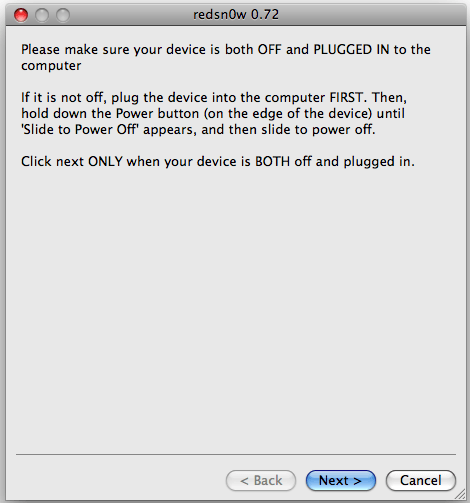Close the redsn0w window using red button
Image resolution: width=470 pixels, height=503 pixels.
[21, 15]
